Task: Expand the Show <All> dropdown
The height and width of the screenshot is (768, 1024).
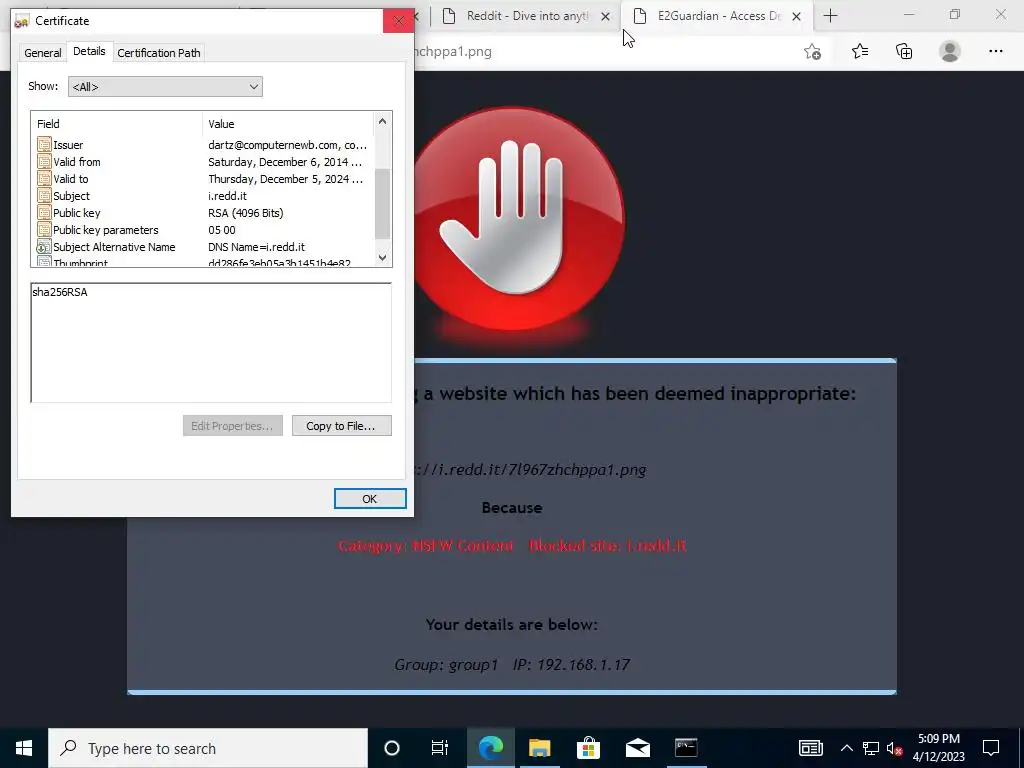Action: [165, 86]
